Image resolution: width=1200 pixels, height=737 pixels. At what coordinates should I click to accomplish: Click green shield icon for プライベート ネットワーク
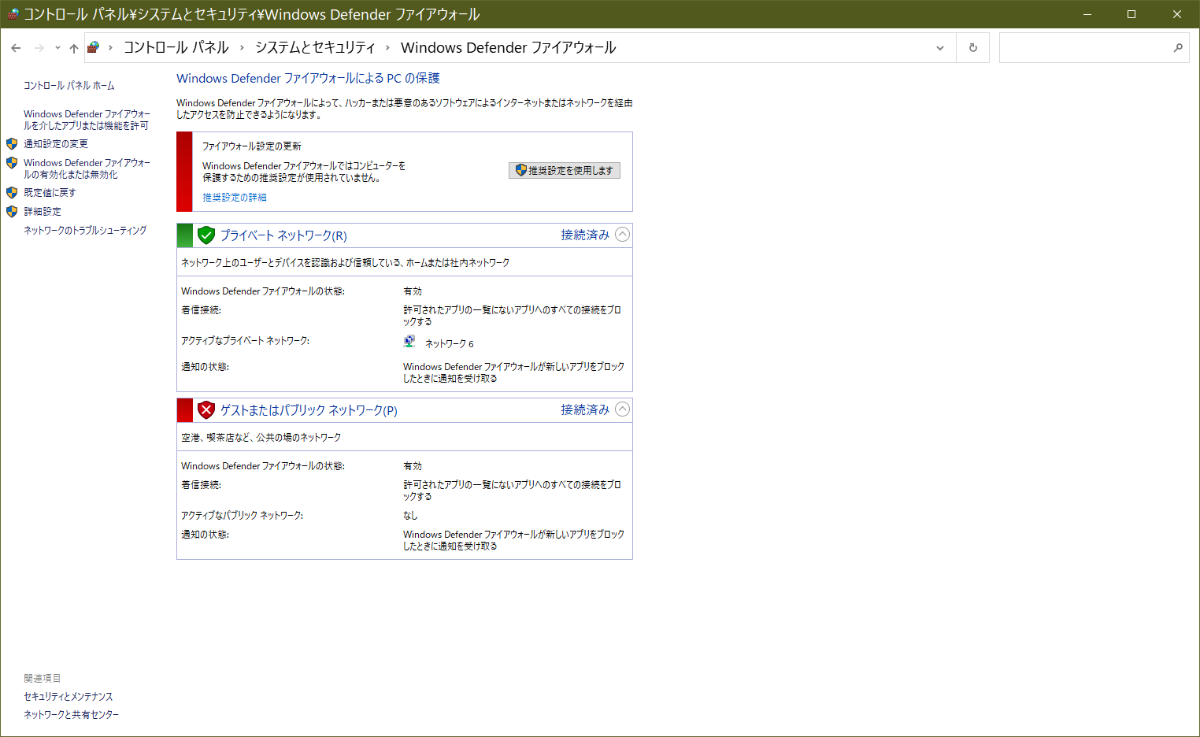pos(206,235)
